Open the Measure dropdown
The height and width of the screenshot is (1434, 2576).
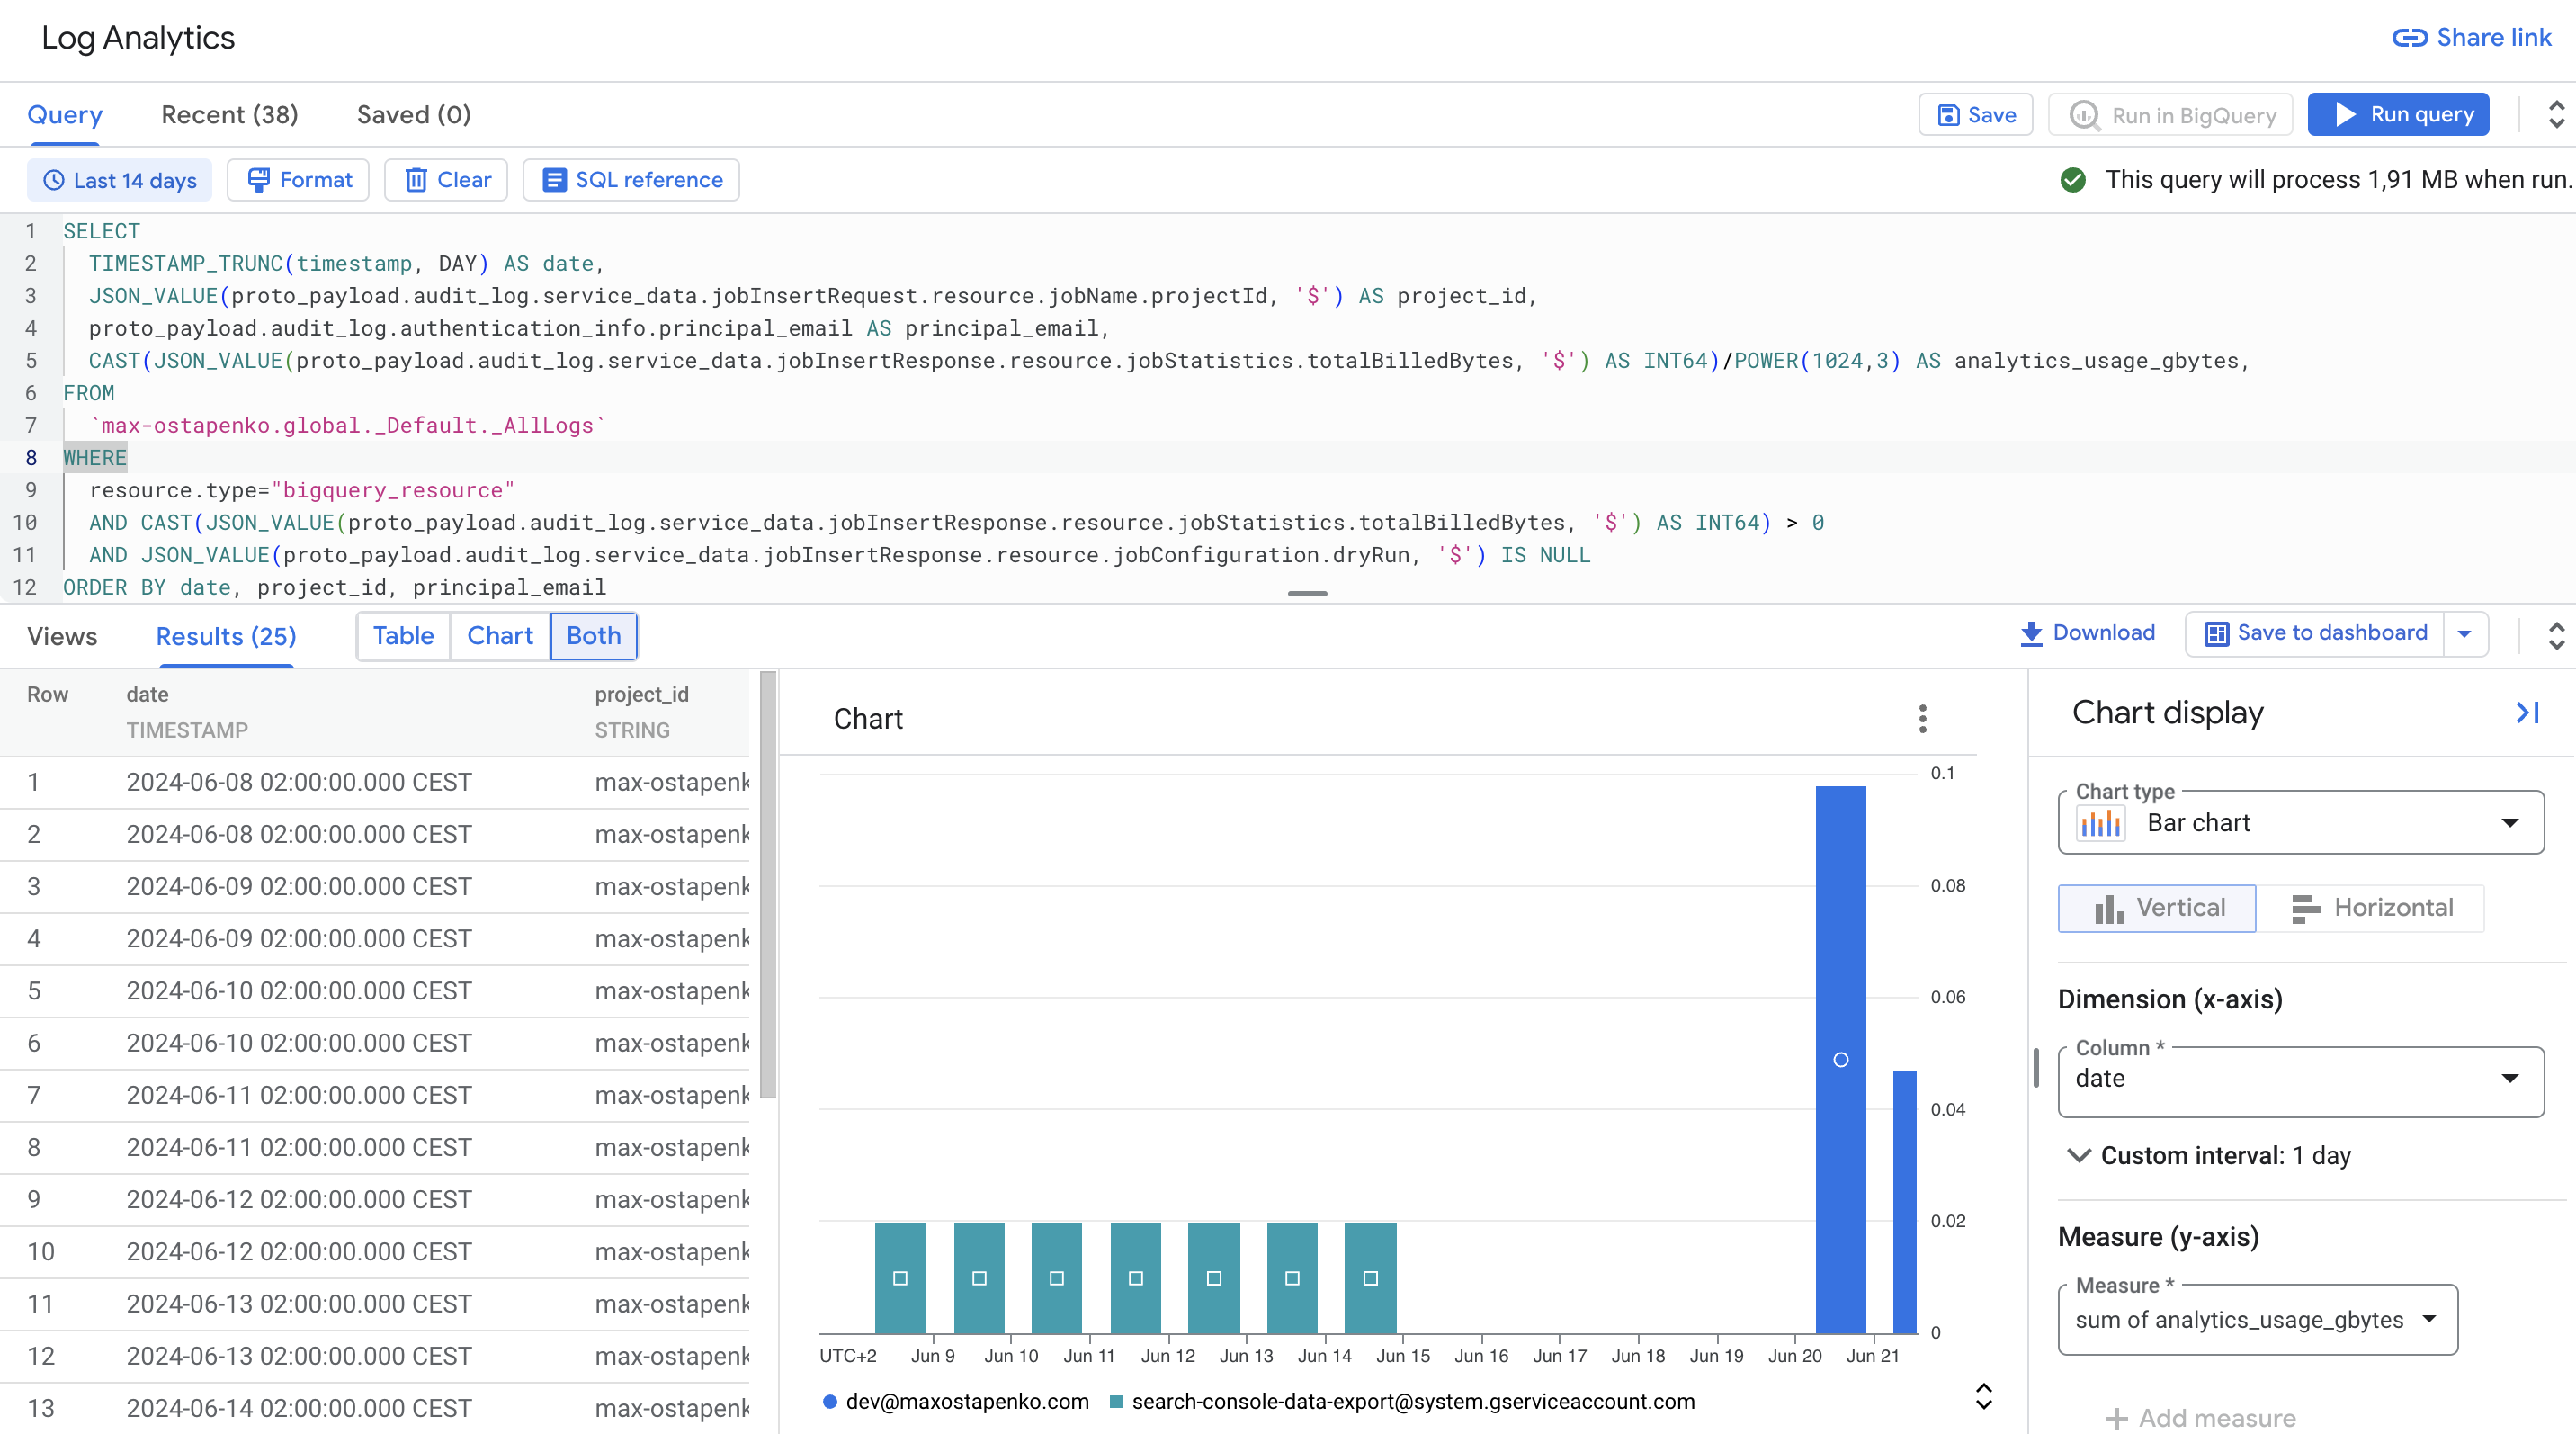click(2257, 1320)
